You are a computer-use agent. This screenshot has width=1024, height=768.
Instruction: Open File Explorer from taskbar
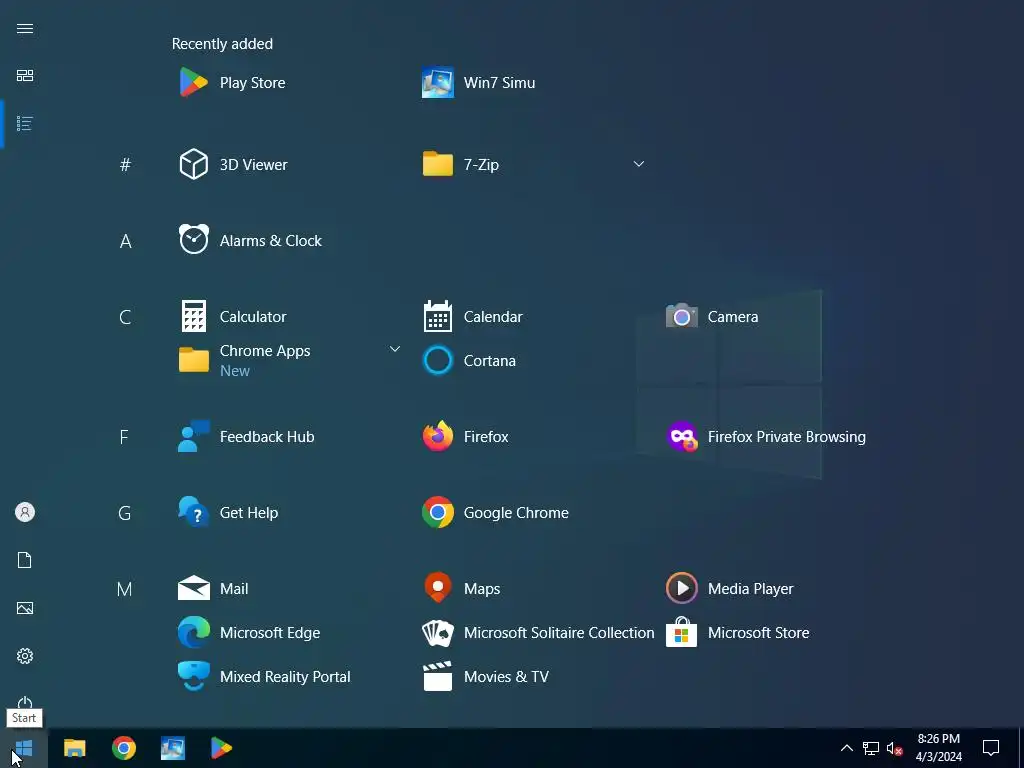point(74,748)
